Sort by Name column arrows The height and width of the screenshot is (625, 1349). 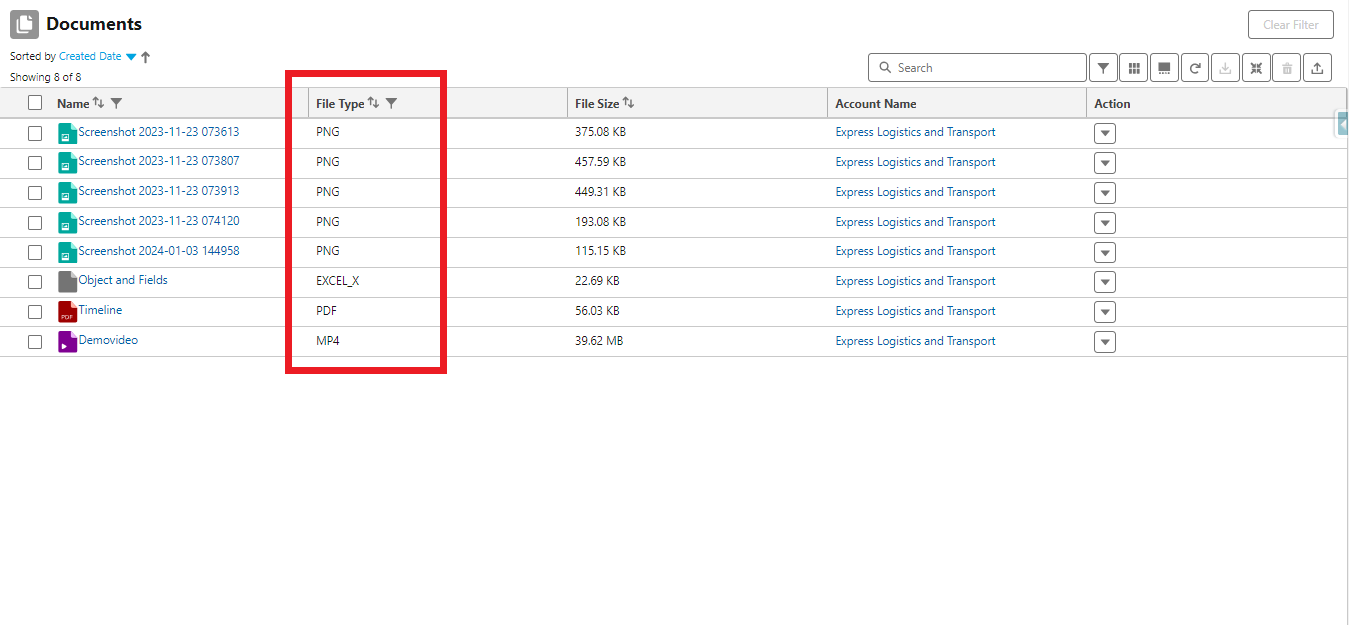[x=98, y=103]
